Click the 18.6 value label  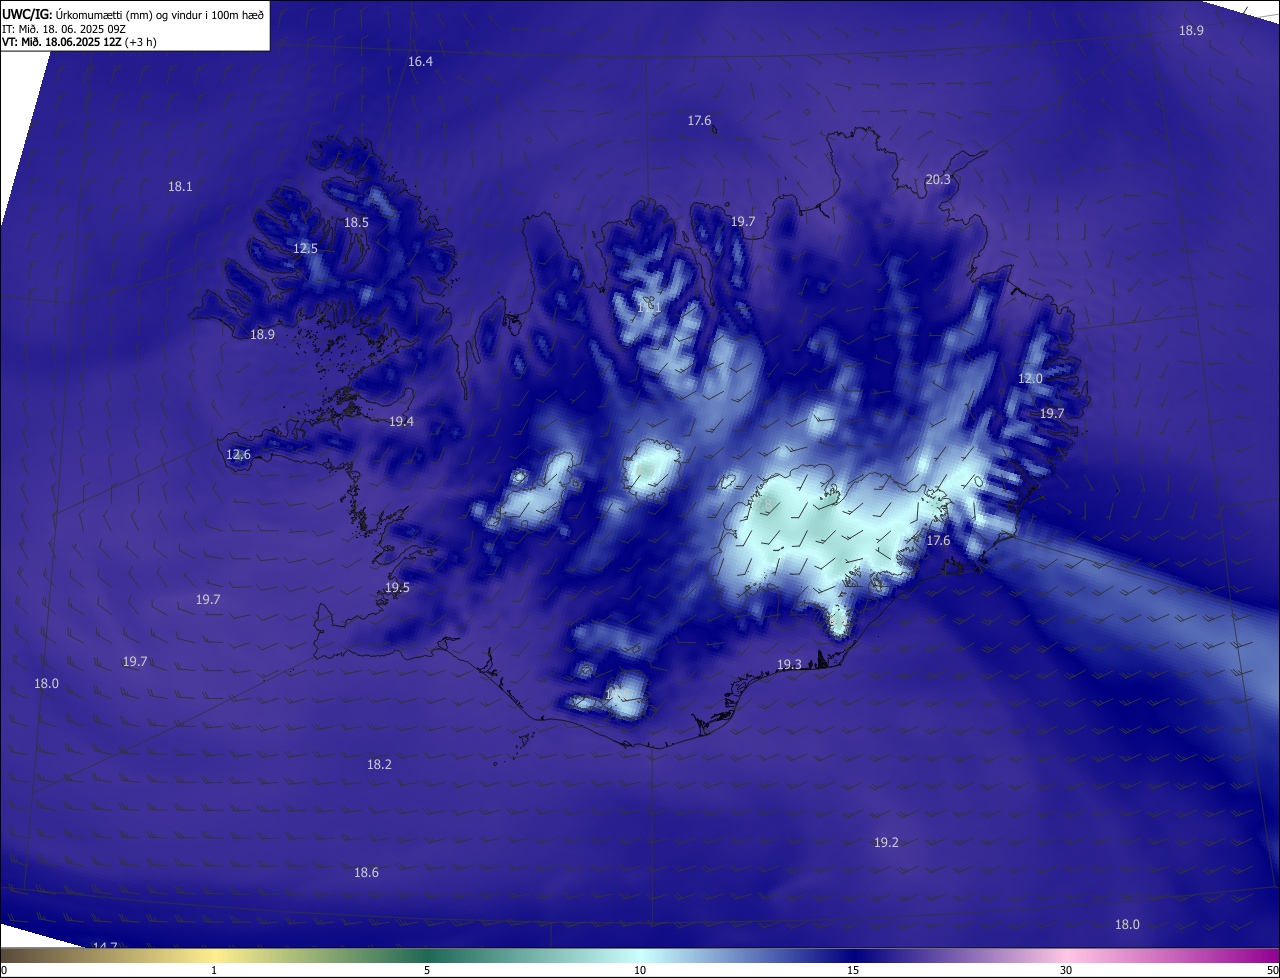click(x=366, y=873)
